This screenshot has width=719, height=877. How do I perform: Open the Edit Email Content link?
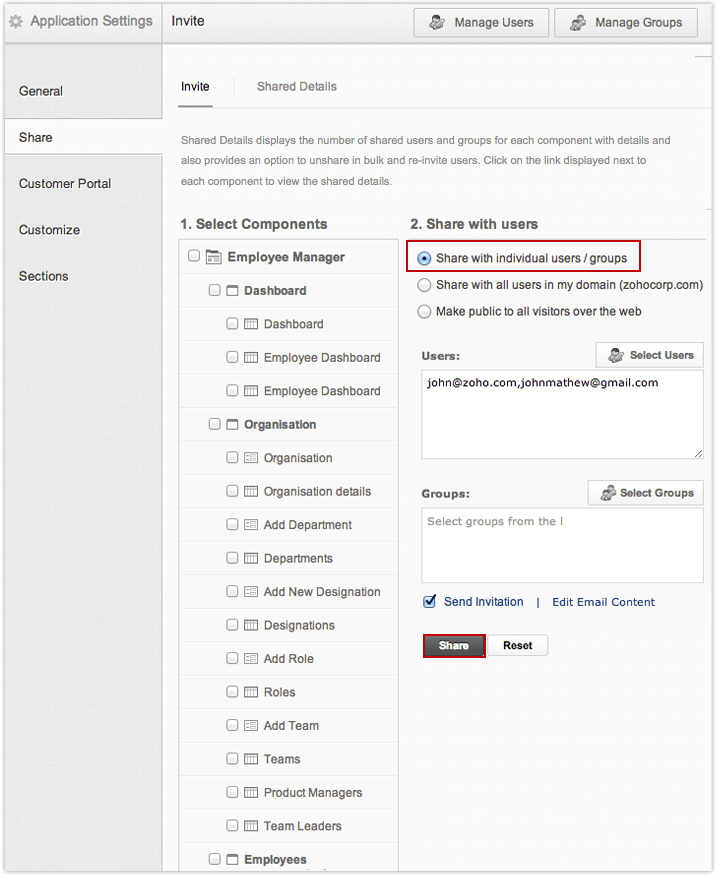point(603,602)
